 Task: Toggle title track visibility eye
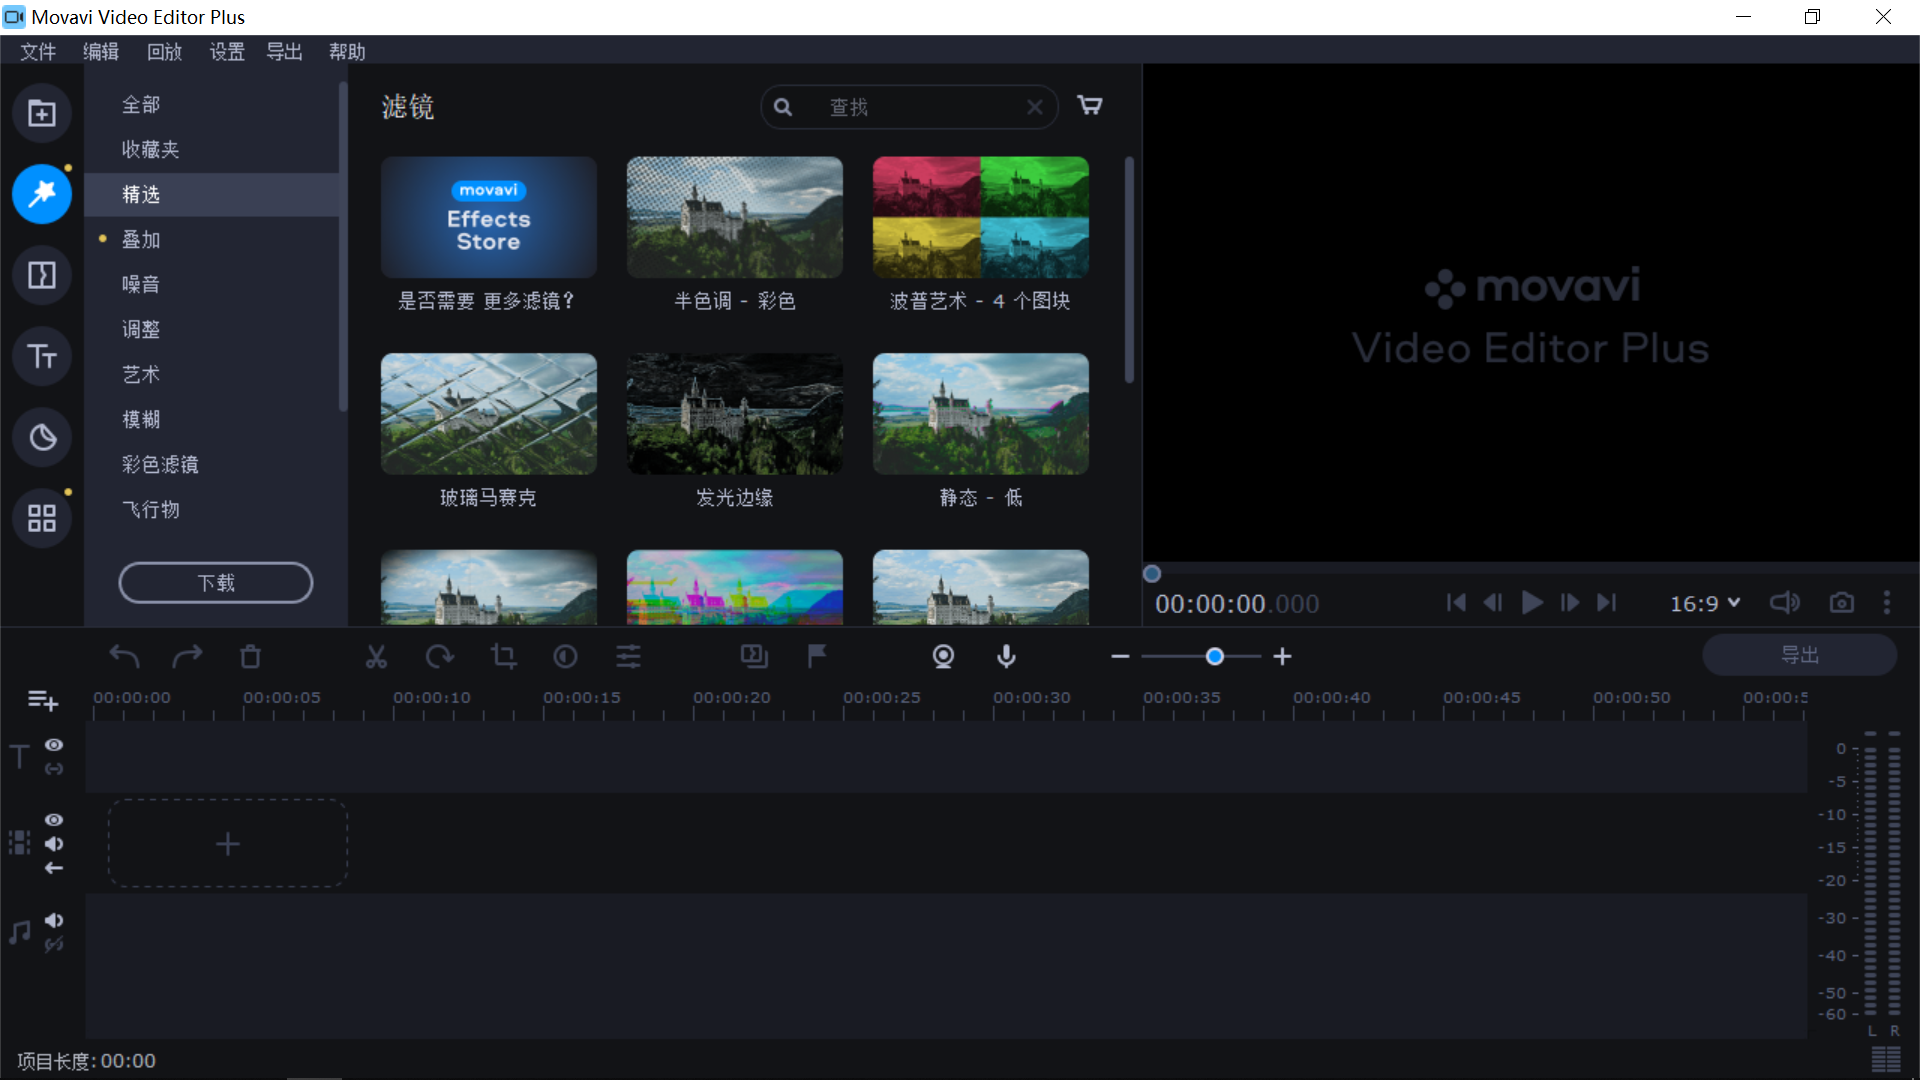pyautogui.click(x=54, y=745)
